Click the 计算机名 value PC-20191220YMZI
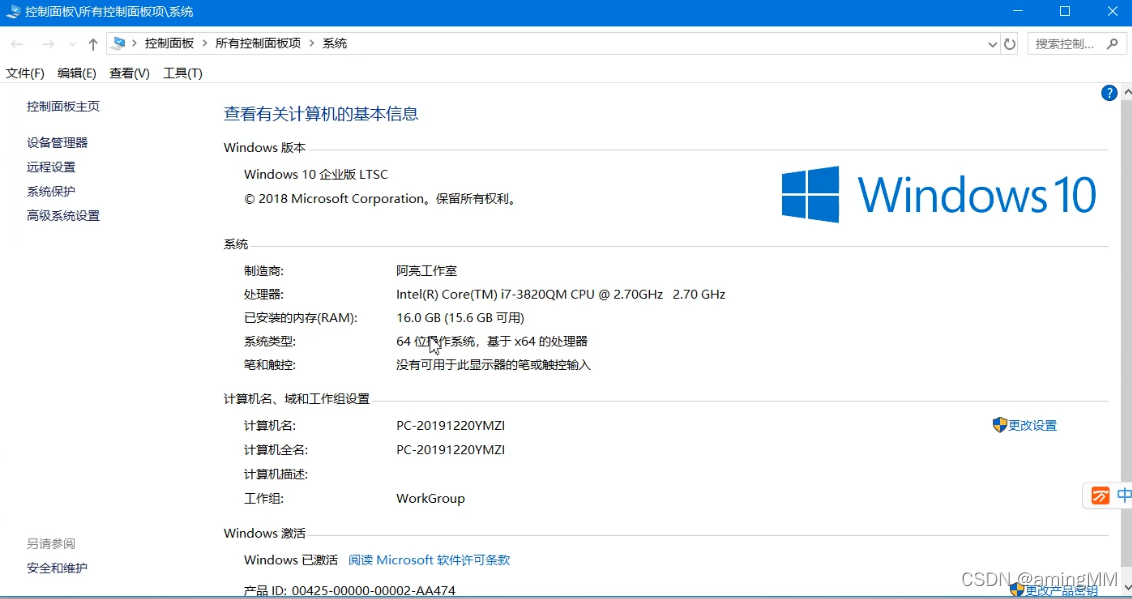 coord(450,426)
